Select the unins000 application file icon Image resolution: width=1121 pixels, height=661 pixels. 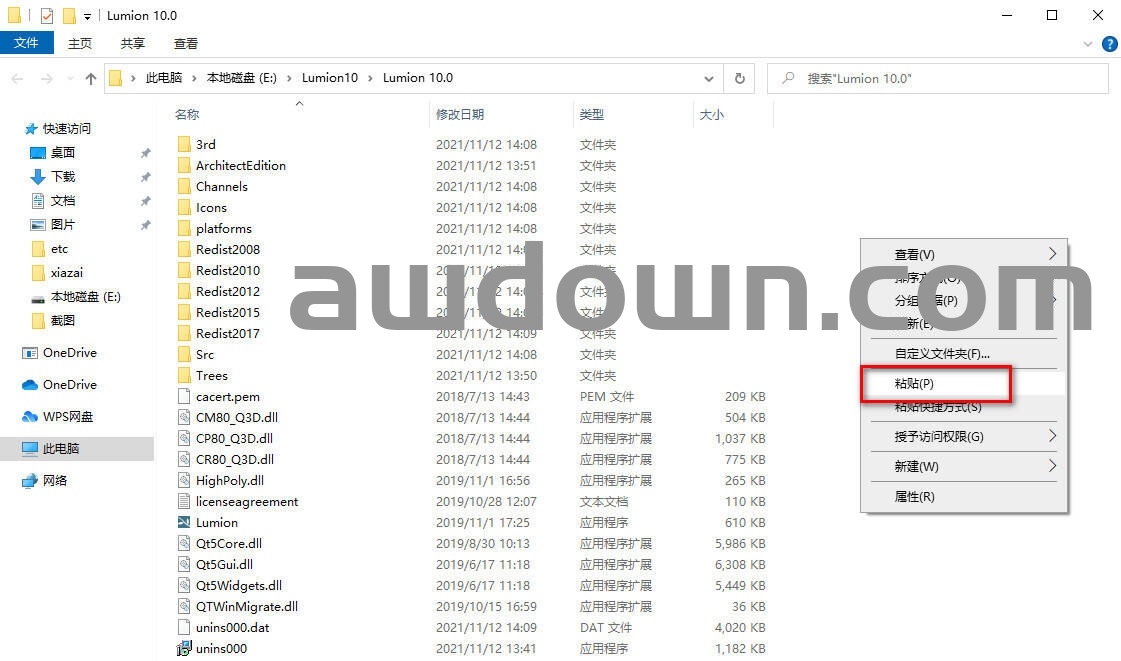(x=184, y=648)
